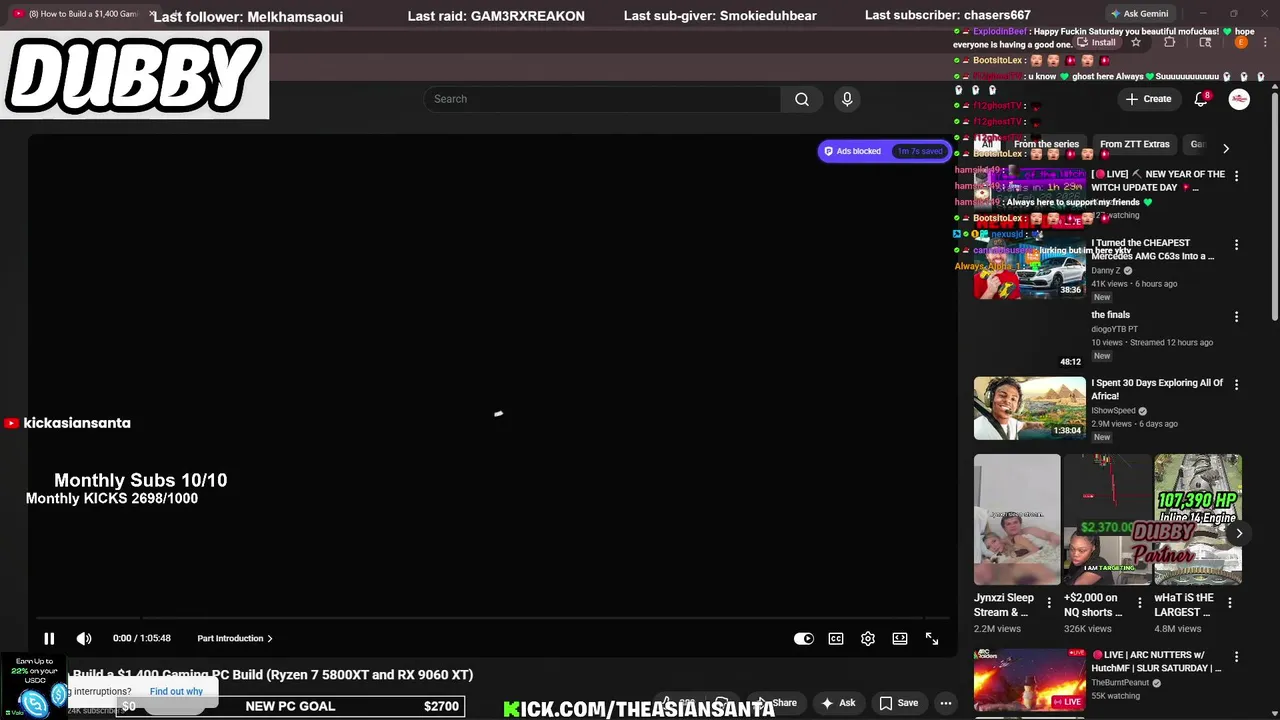This screenshot has width=1280, height=720.
Task: Show next shorts with the right chevron
Action: tap(1239, 533)
